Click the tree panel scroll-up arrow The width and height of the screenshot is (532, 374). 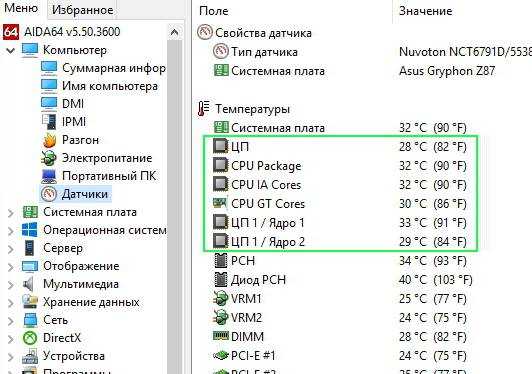(x=174, y=33)
